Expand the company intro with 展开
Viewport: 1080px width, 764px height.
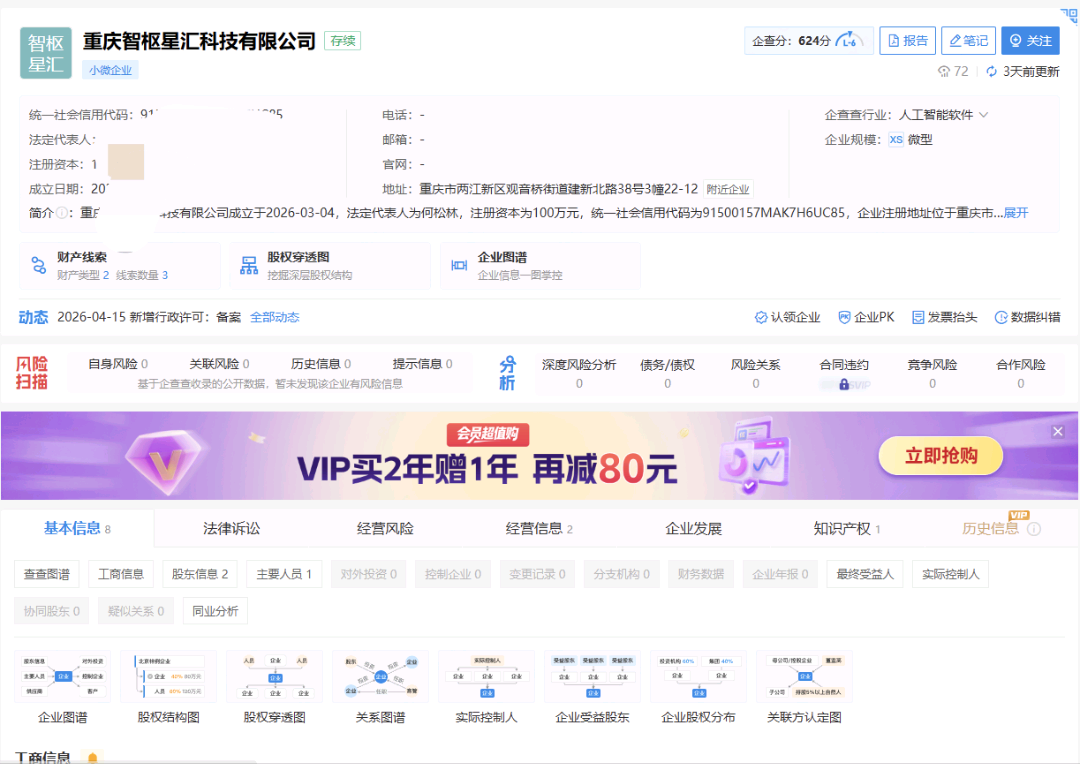pos(1016,213)
